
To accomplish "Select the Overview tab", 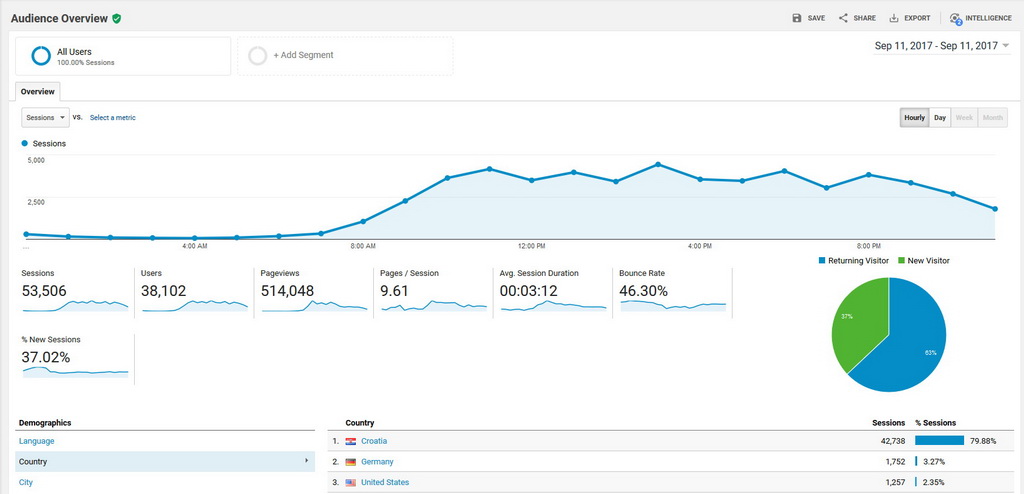I will pos(38,92).
